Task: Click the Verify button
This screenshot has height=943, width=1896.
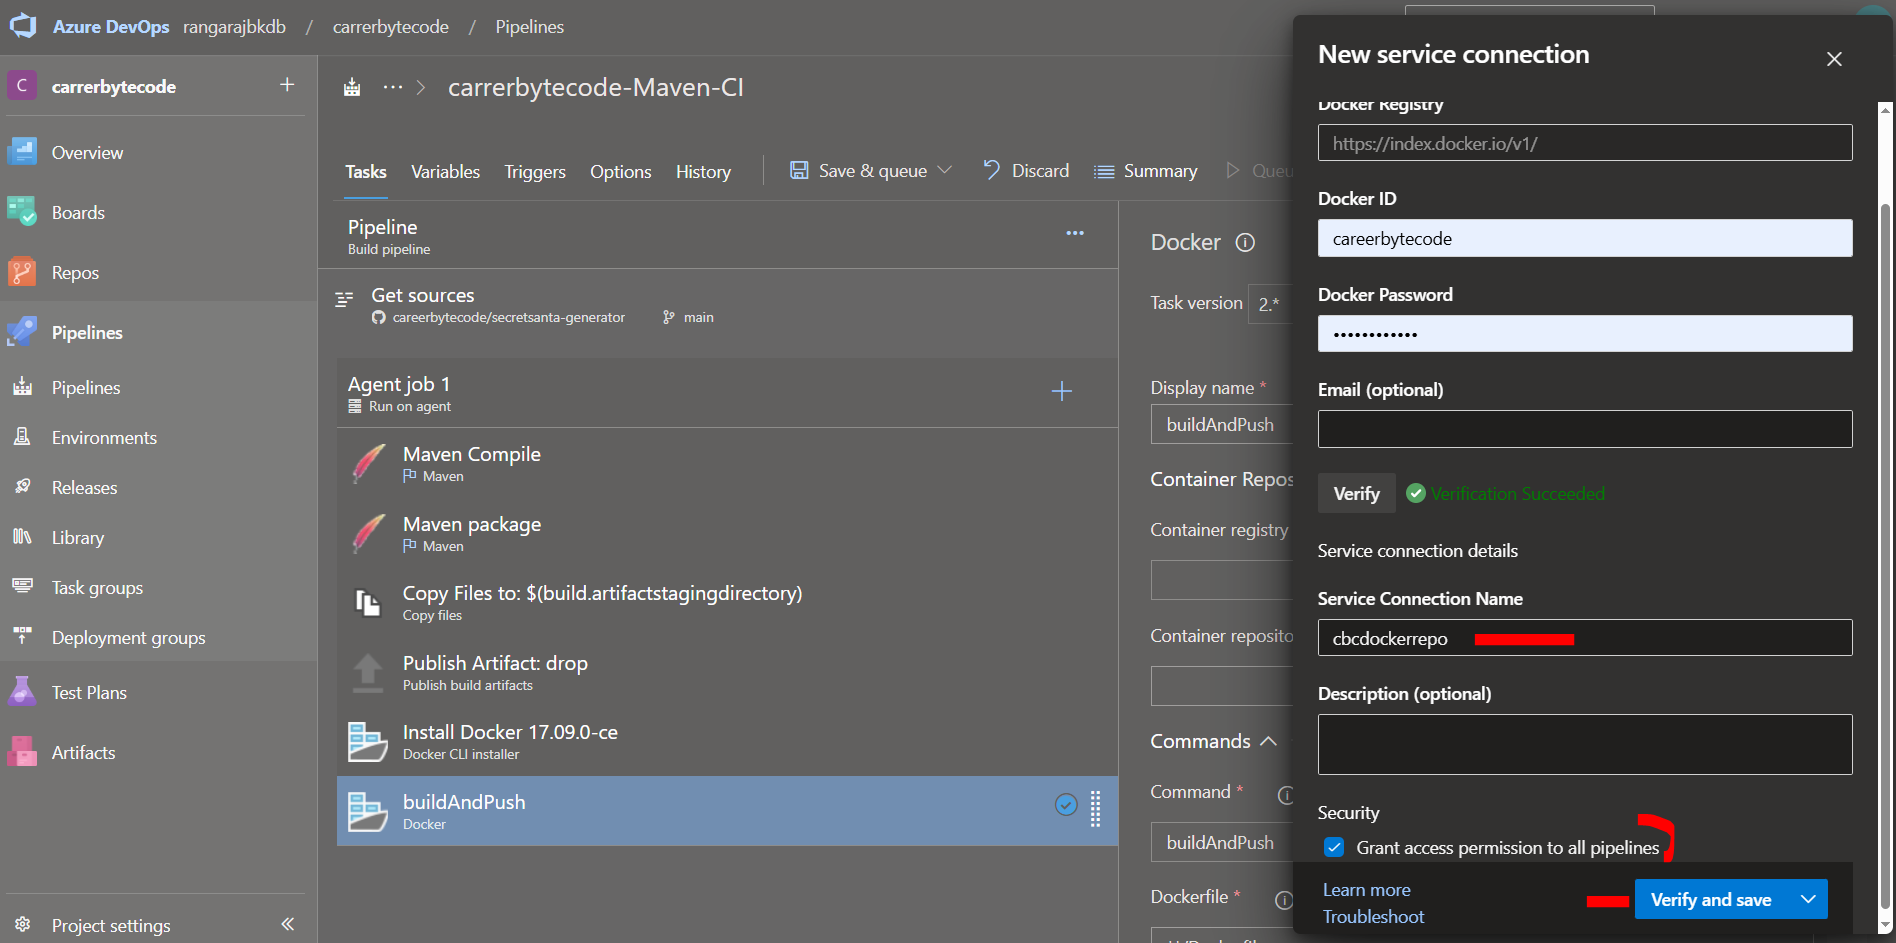Action: click(1356, 493)
